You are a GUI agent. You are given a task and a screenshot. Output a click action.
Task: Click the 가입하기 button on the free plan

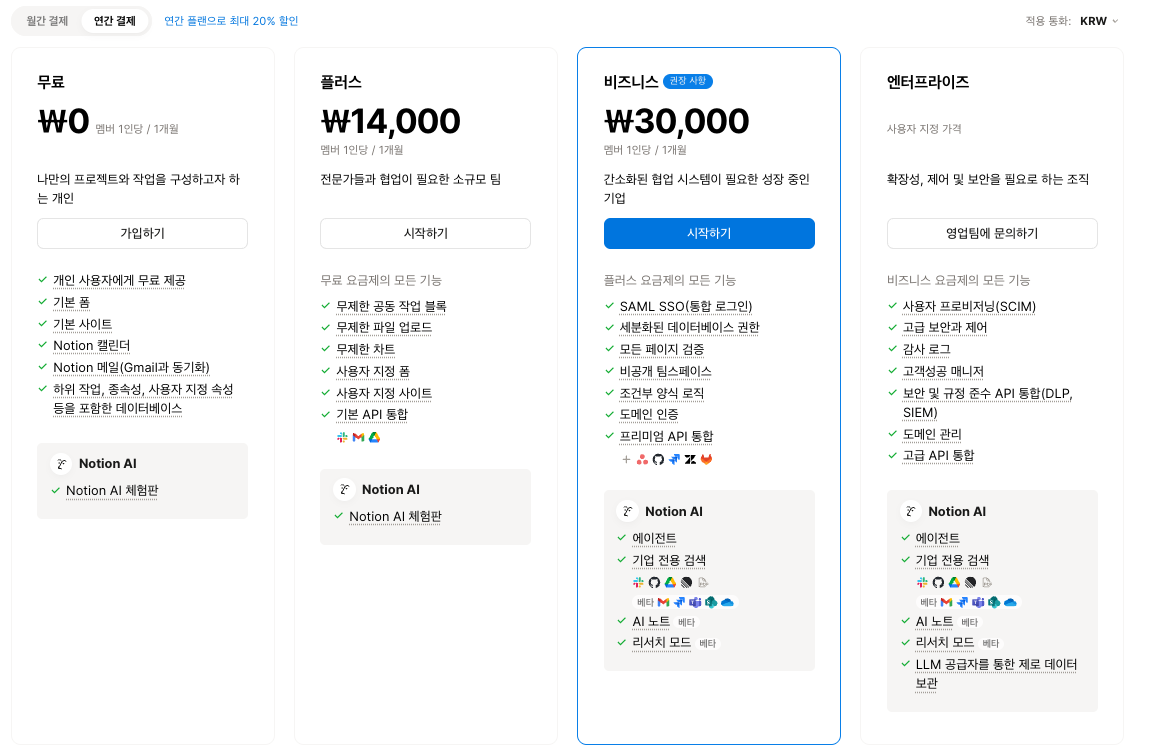pos(142,233)
